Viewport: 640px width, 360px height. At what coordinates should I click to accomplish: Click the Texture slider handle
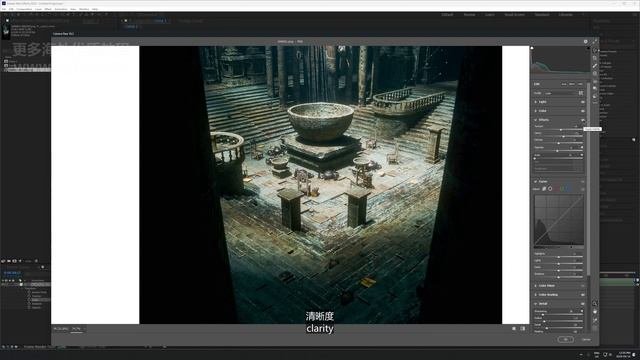(x=560, y=129)
